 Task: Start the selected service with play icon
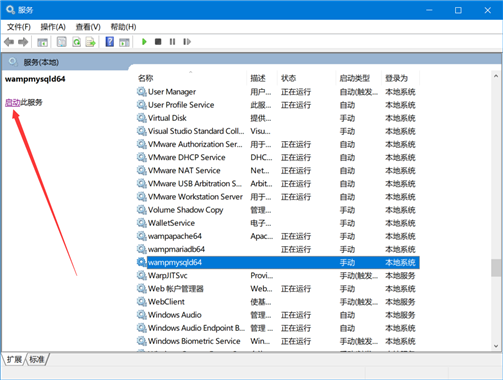[144, 42]
